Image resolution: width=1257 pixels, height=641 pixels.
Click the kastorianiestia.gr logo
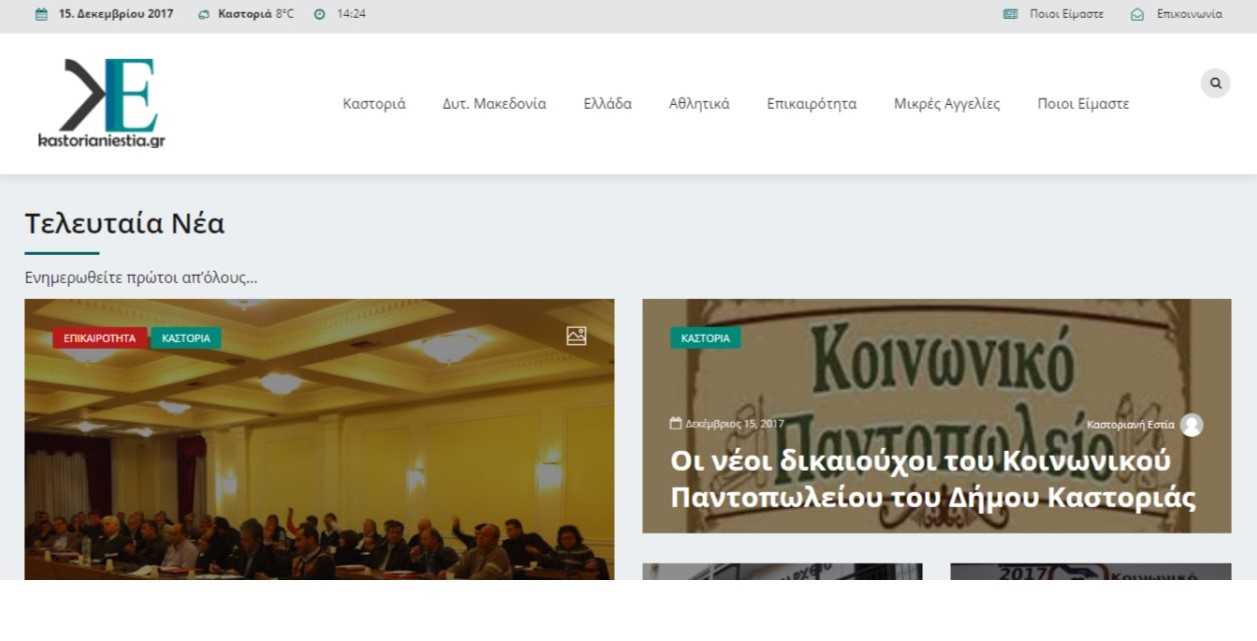tap(102, 103)
